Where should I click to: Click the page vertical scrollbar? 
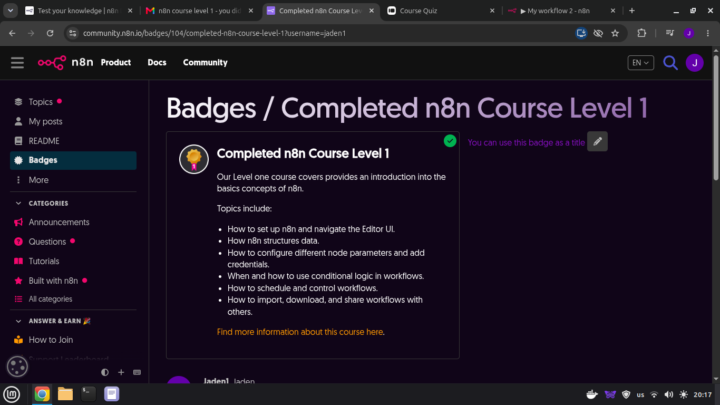[716, 117]
